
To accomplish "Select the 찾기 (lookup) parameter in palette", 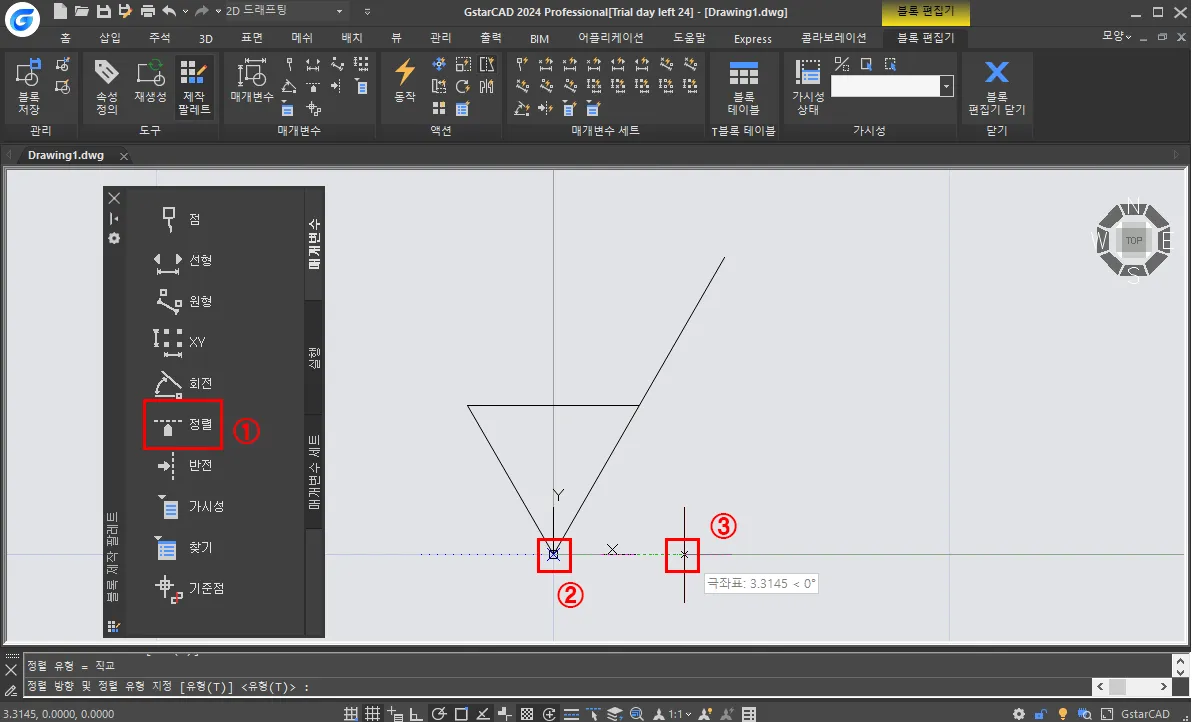I will pyautogui.click(x=182, y=547).
